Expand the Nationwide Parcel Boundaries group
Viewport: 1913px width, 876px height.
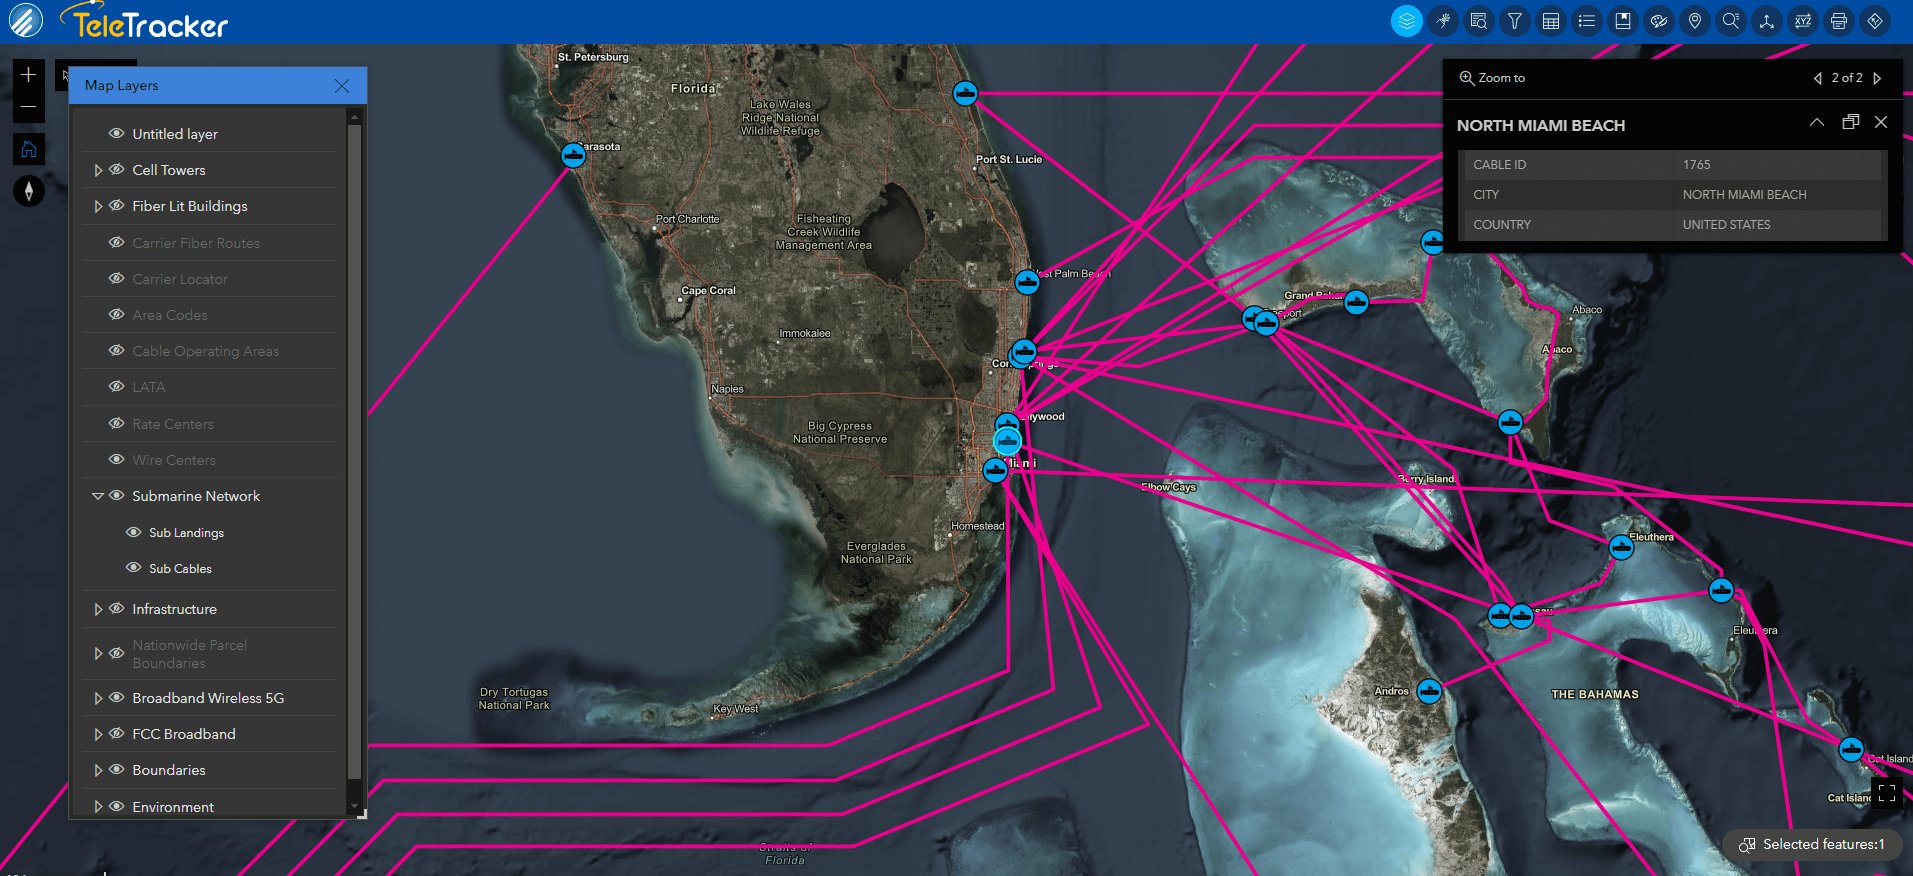coord(98,653)
